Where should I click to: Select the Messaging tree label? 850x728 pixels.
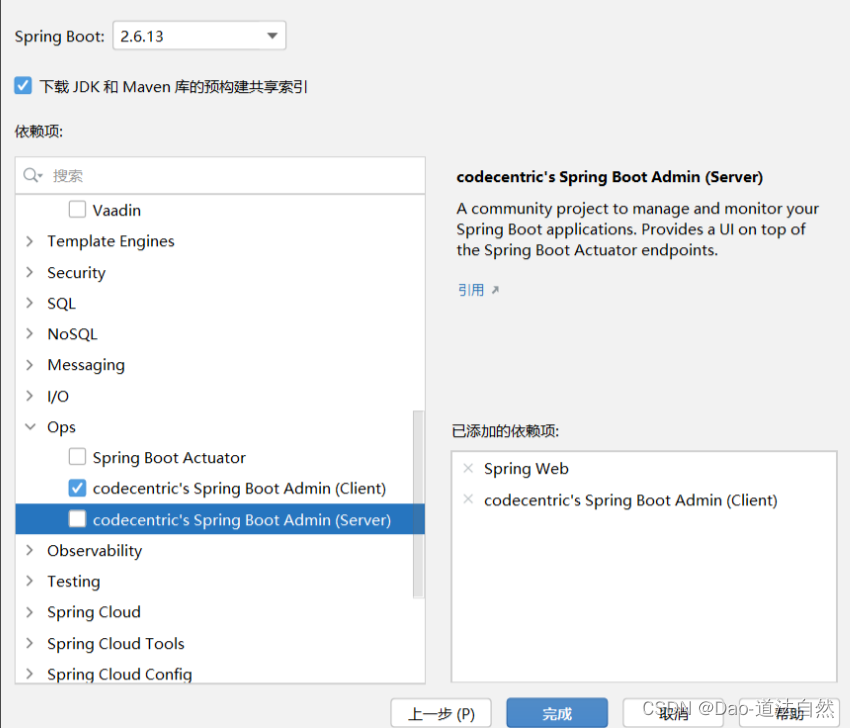coord(86,365)
